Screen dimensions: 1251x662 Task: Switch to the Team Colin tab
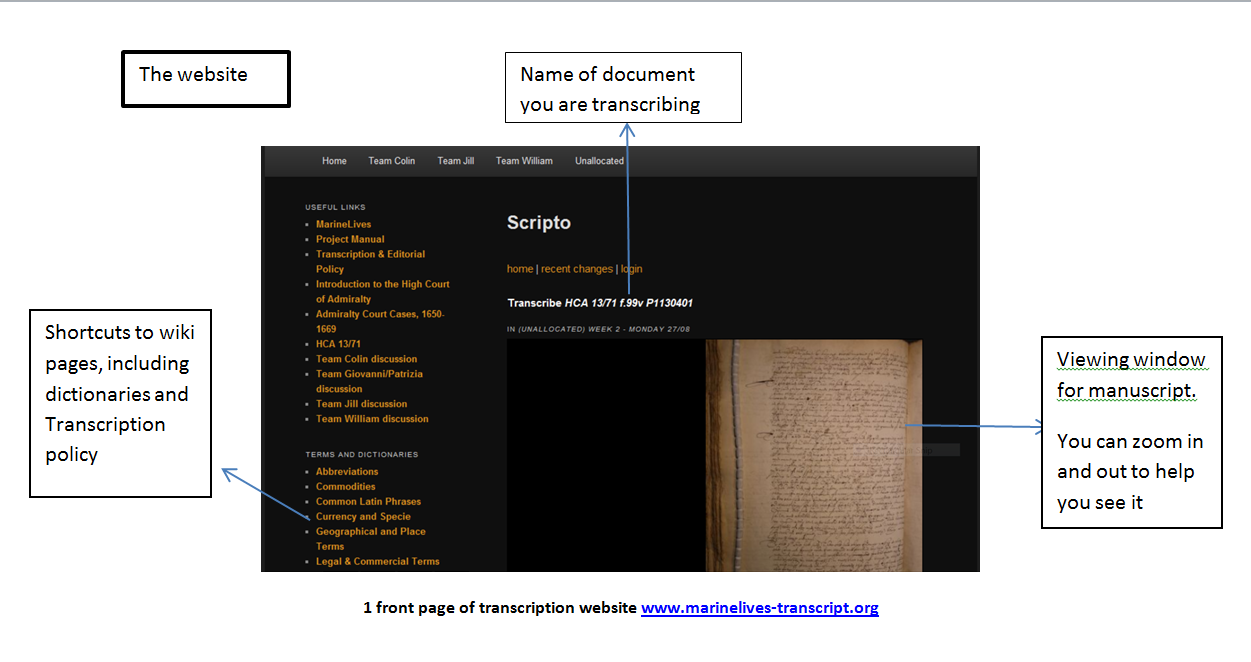(x=391, y=161)
